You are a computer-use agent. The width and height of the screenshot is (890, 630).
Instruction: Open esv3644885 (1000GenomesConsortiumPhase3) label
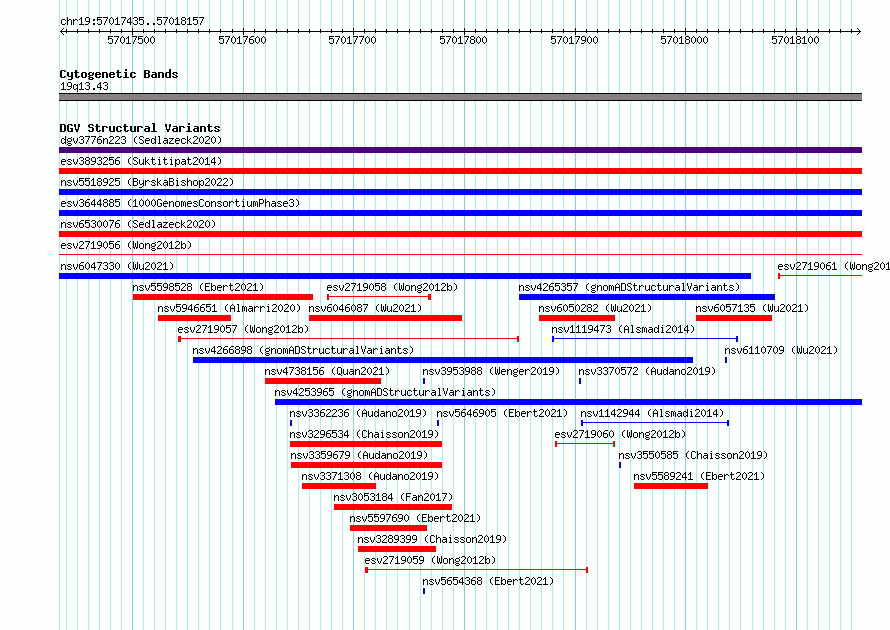tap(180, 203)
